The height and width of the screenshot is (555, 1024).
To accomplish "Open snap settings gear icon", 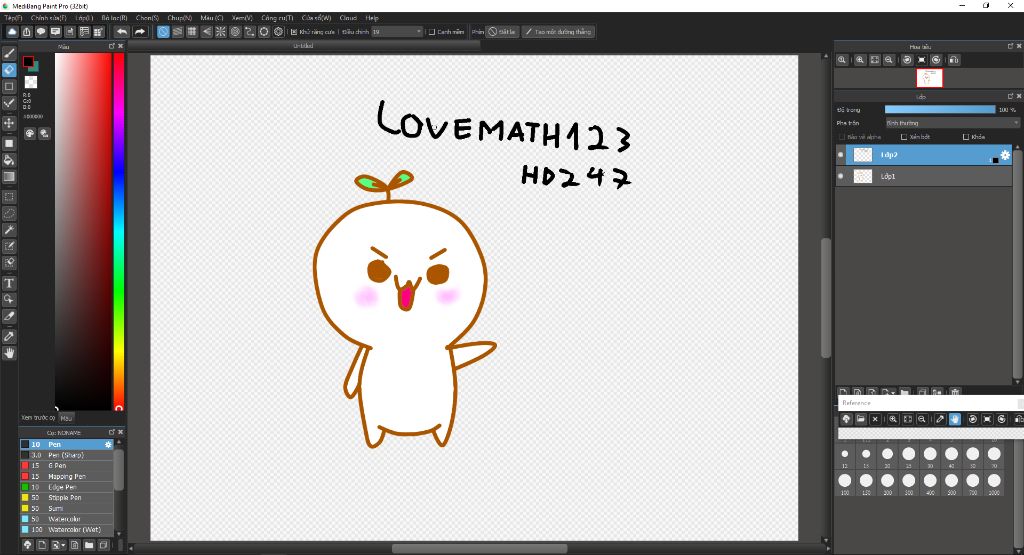I will click(279, 31).
